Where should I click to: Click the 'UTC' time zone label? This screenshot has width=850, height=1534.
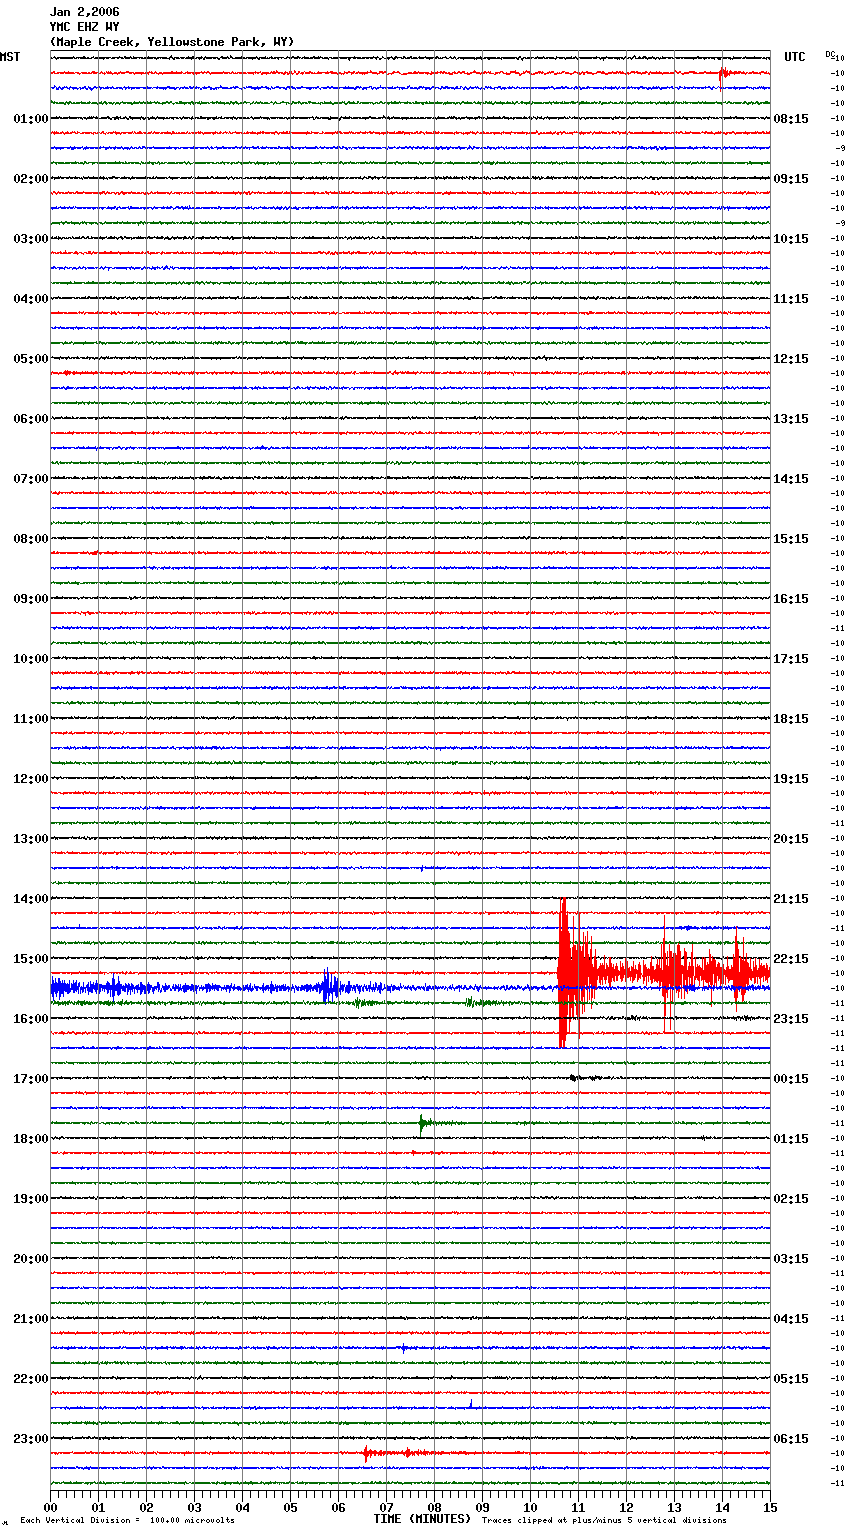click(795, 57)
